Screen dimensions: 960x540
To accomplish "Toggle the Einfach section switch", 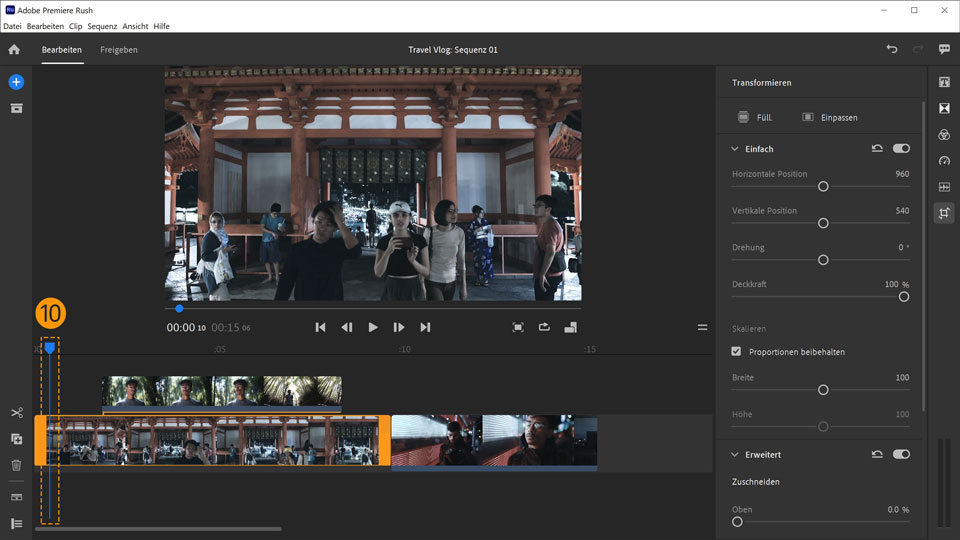I will (901, 149).
